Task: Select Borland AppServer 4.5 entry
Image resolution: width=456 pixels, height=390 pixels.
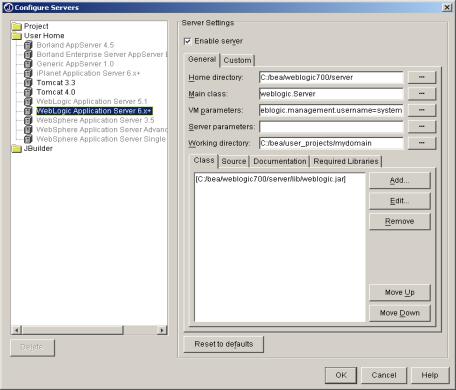Action: coord(75,45)
